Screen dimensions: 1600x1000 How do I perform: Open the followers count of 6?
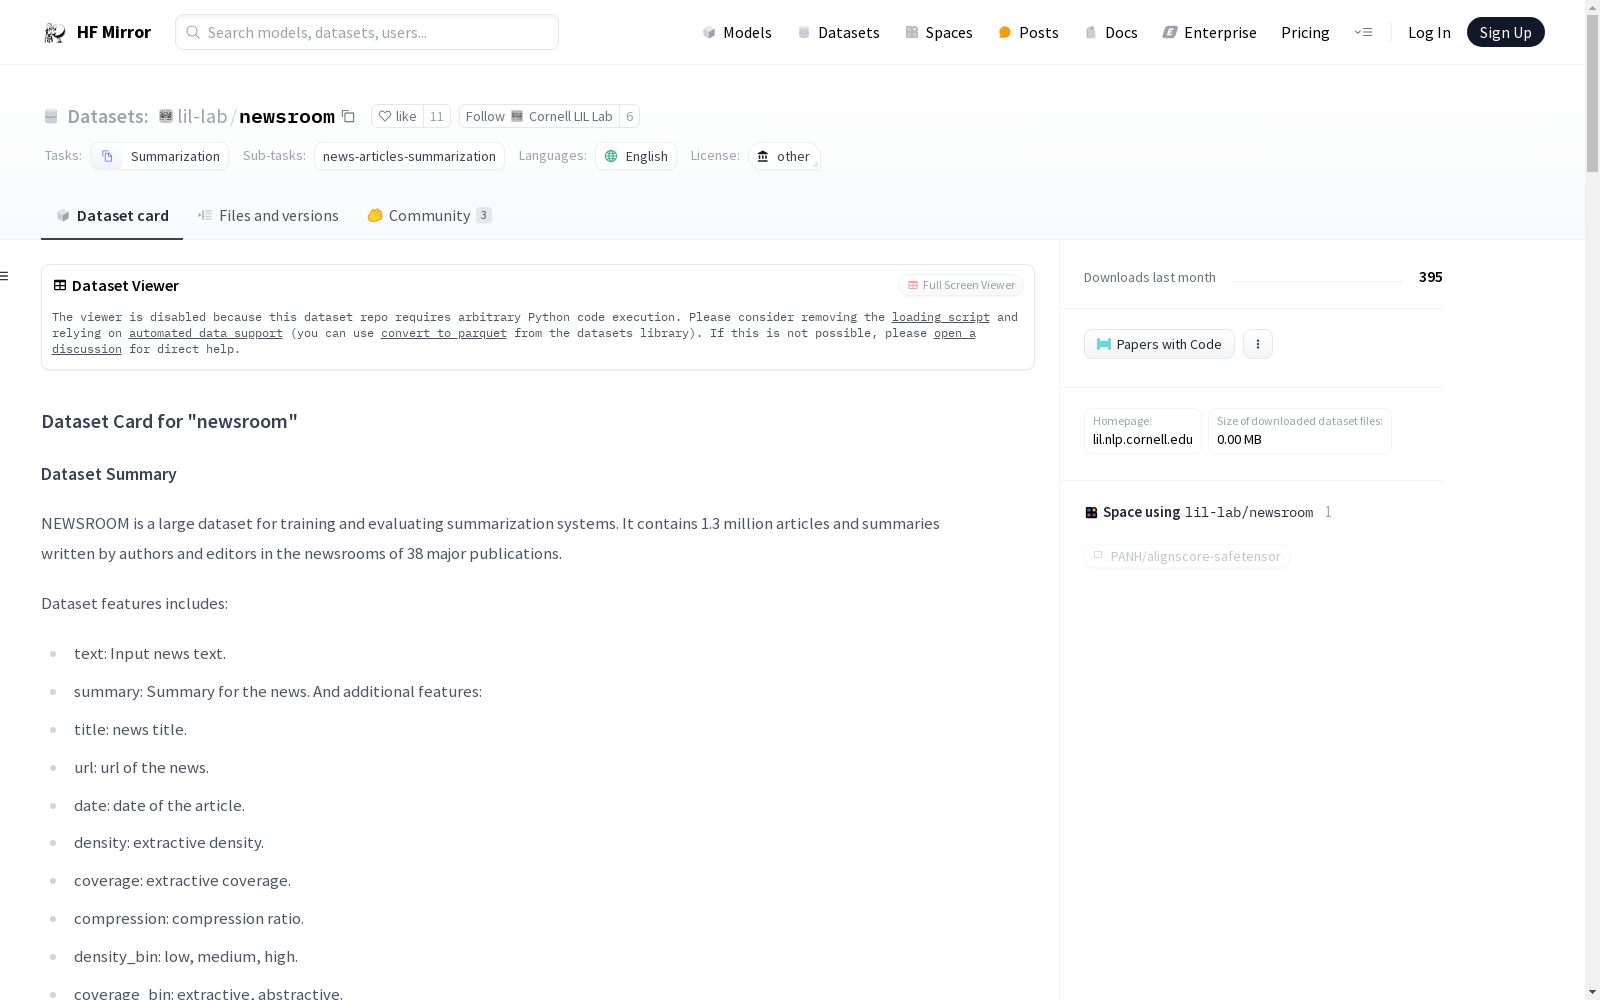630,116
